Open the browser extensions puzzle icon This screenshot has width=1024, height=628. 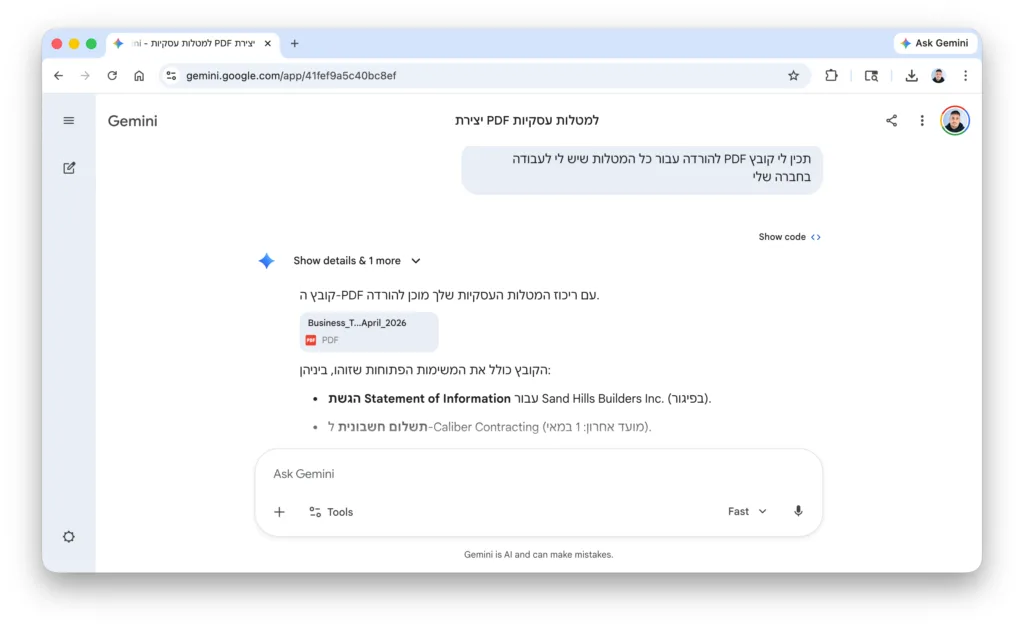pyautogui.click(x=831, y=76)
